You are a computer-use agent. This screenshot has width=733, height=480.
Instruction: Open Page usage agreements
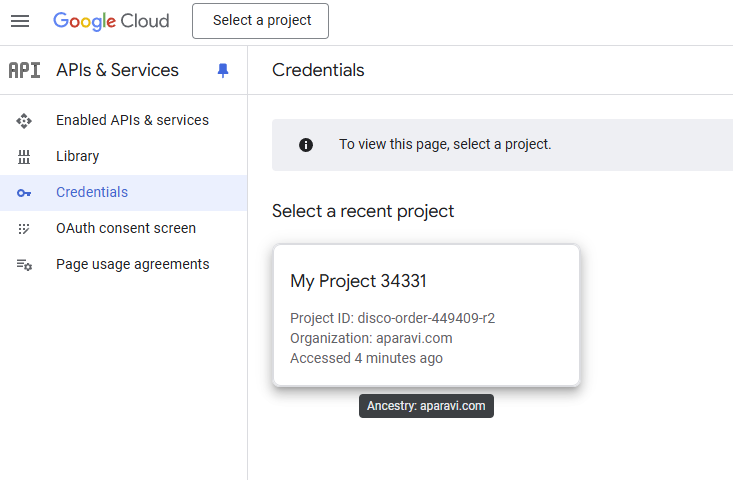pos(132,264)
